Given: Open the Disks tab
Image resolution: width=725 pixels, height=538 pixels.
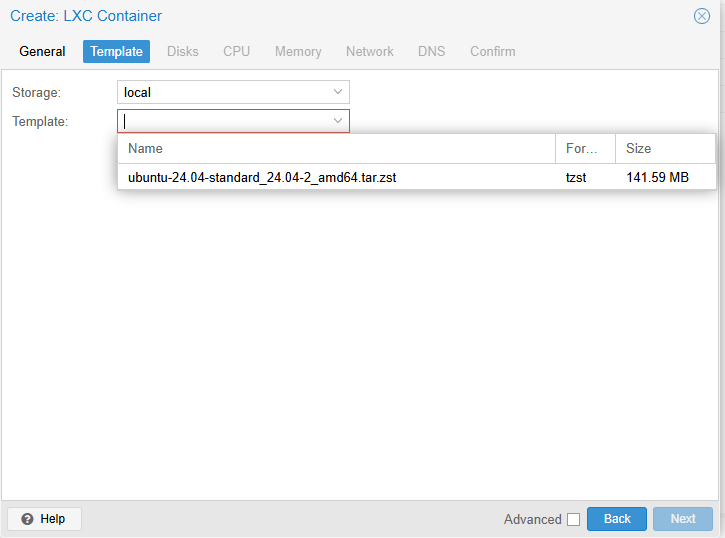Looking at the screenshot, I should tap(183, 51).
